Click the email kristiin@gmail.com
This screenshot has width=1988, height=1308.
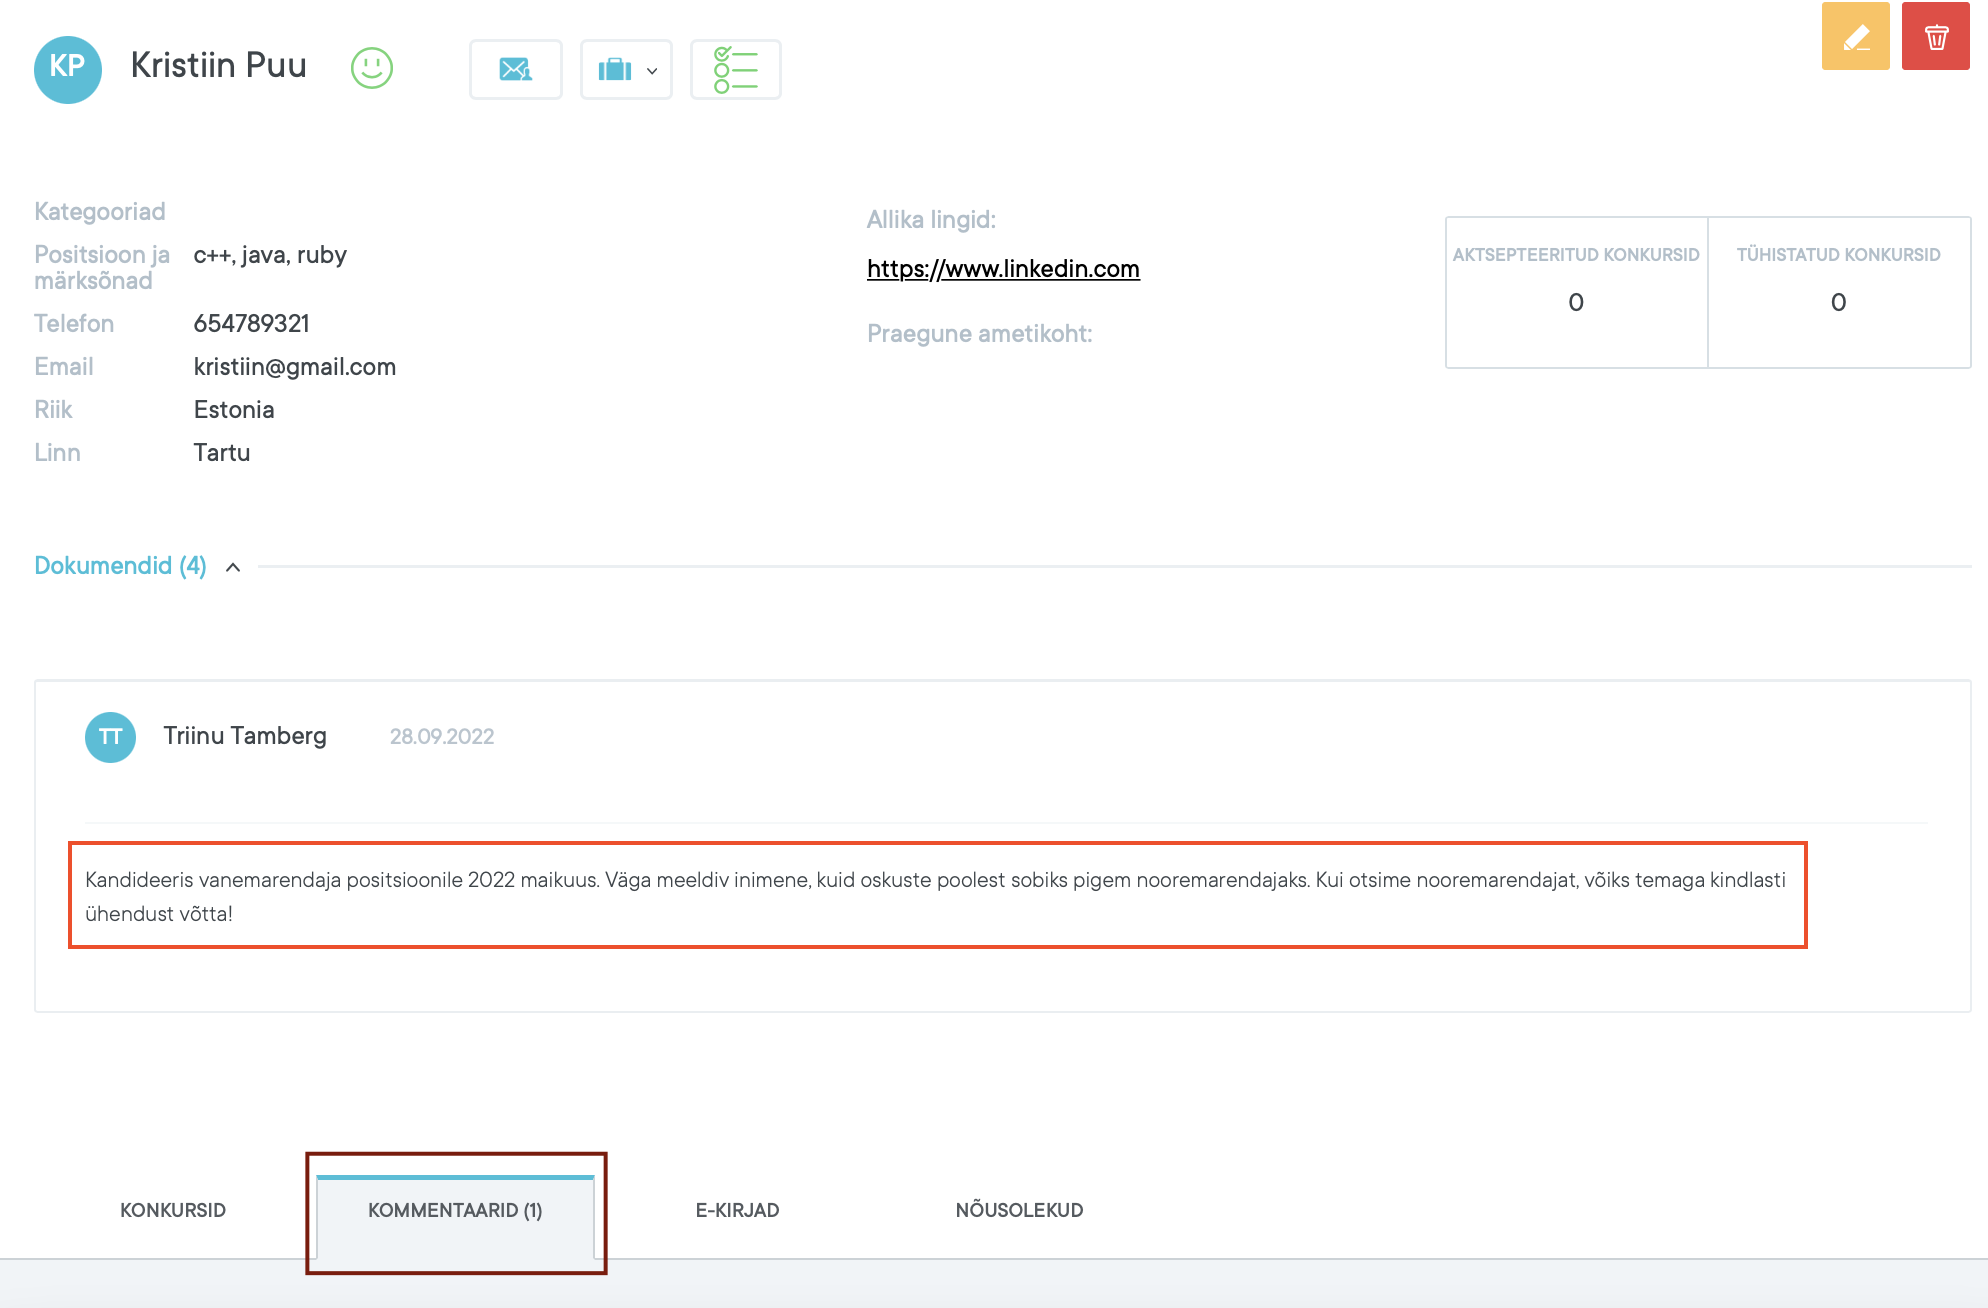pyautogui.click(x=295, y=367)
